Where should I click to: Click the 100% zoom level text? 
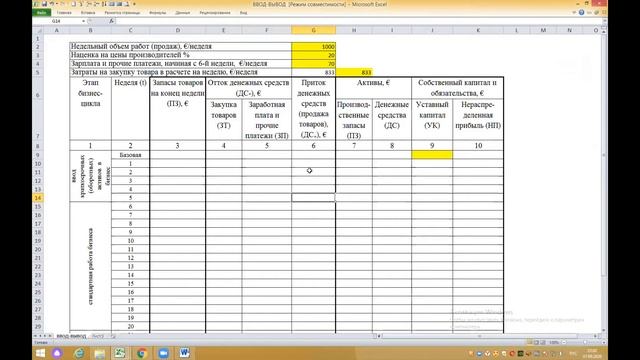point(554,342)
